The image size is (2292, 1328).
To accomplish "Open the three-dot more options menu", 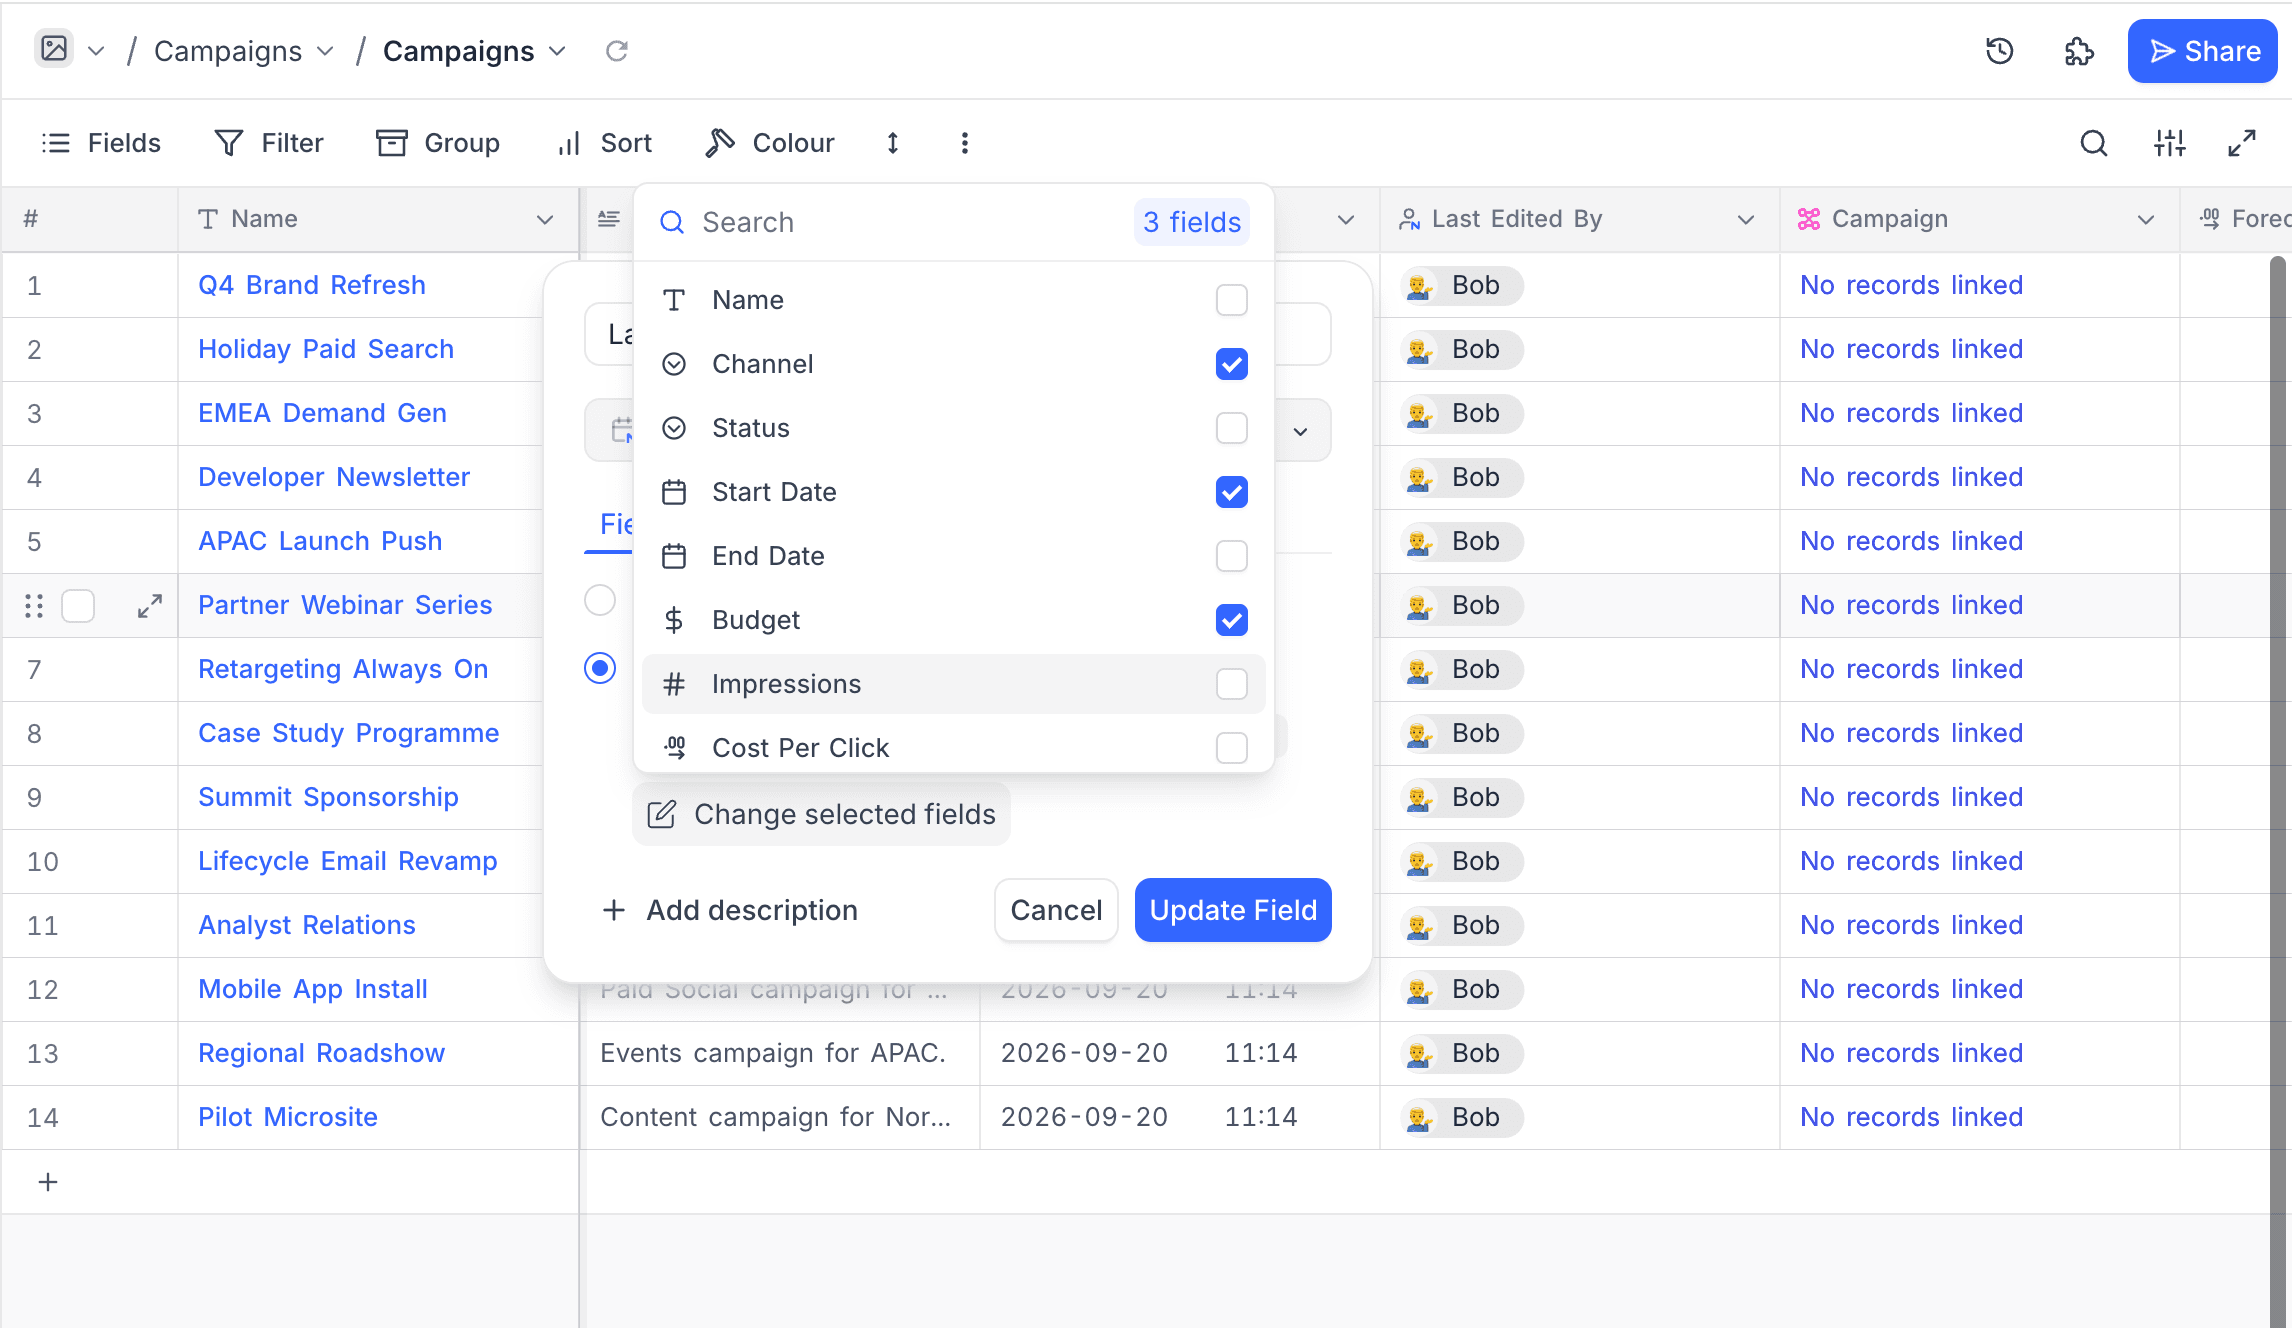I will [x=965, y=143].
